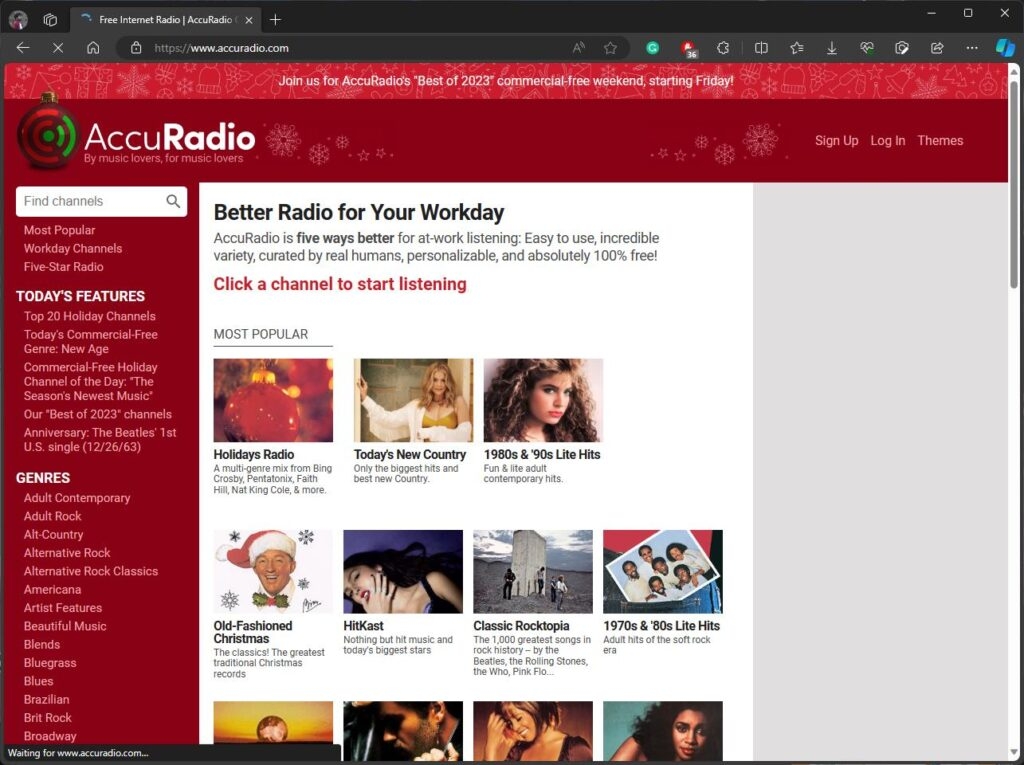Select Alt-Country genre
Image resolution: width=1024 pixels, height=765 pixels.
53,534
